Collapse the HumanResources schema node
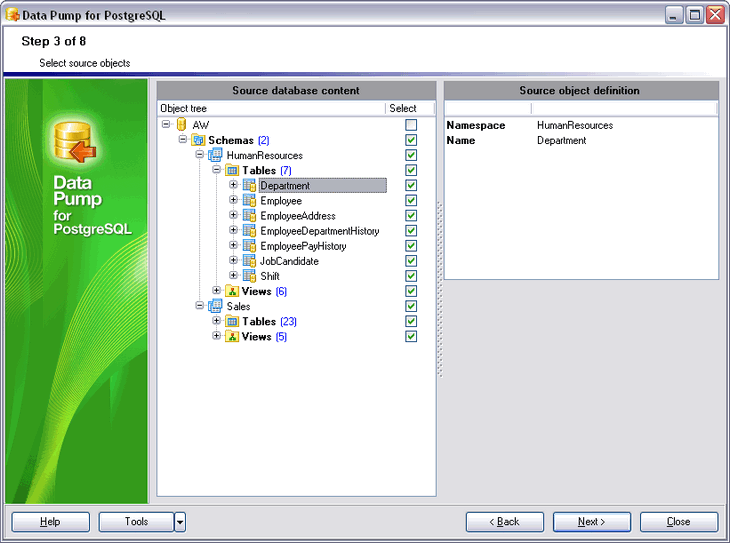 click(x=200, y=155)
